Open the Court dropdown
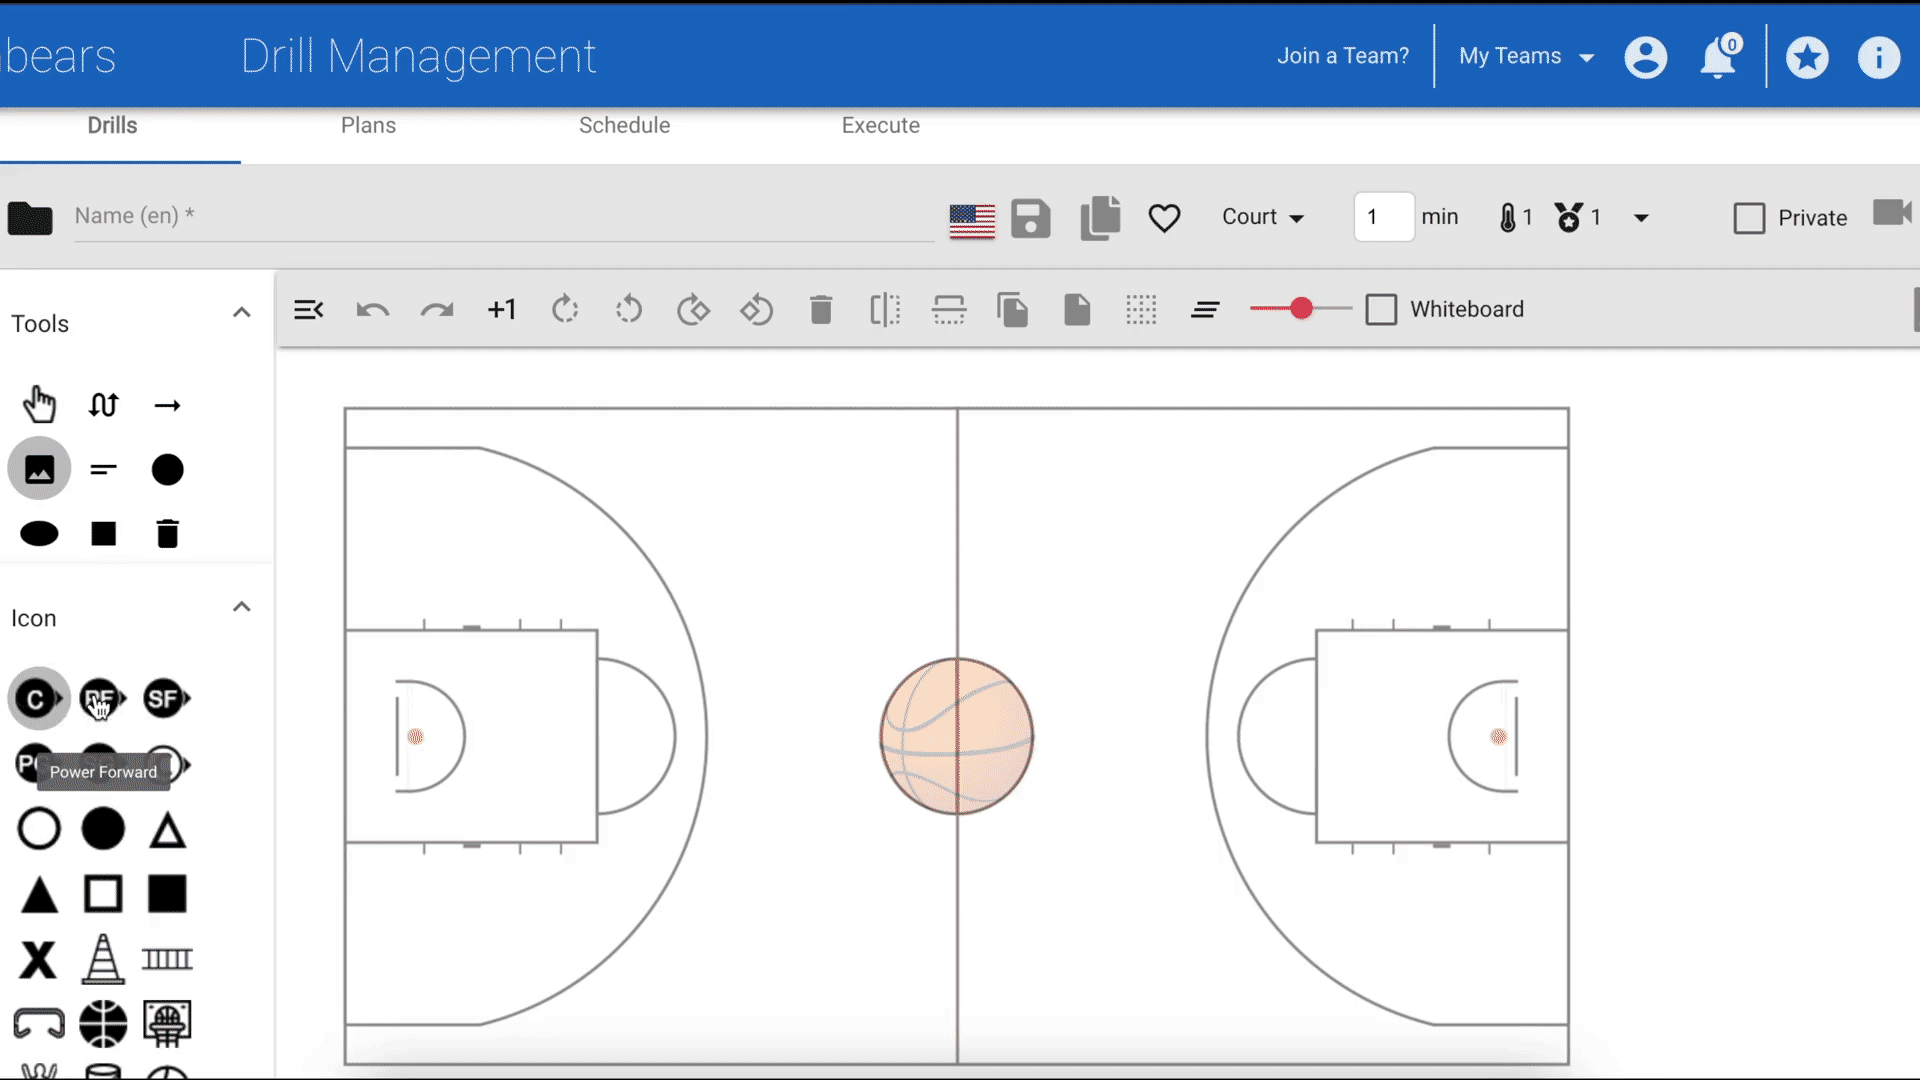Screen dimensions: 1920x1080 1263,217
